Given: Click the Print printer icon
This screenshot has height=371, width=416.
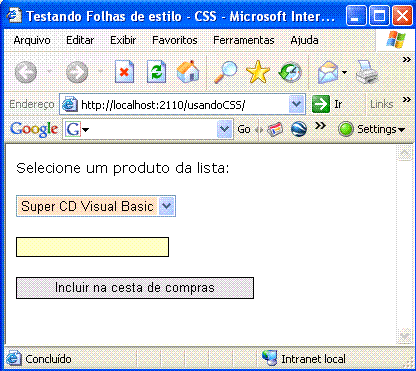Looking at the screenshot, I should (367, 72).
